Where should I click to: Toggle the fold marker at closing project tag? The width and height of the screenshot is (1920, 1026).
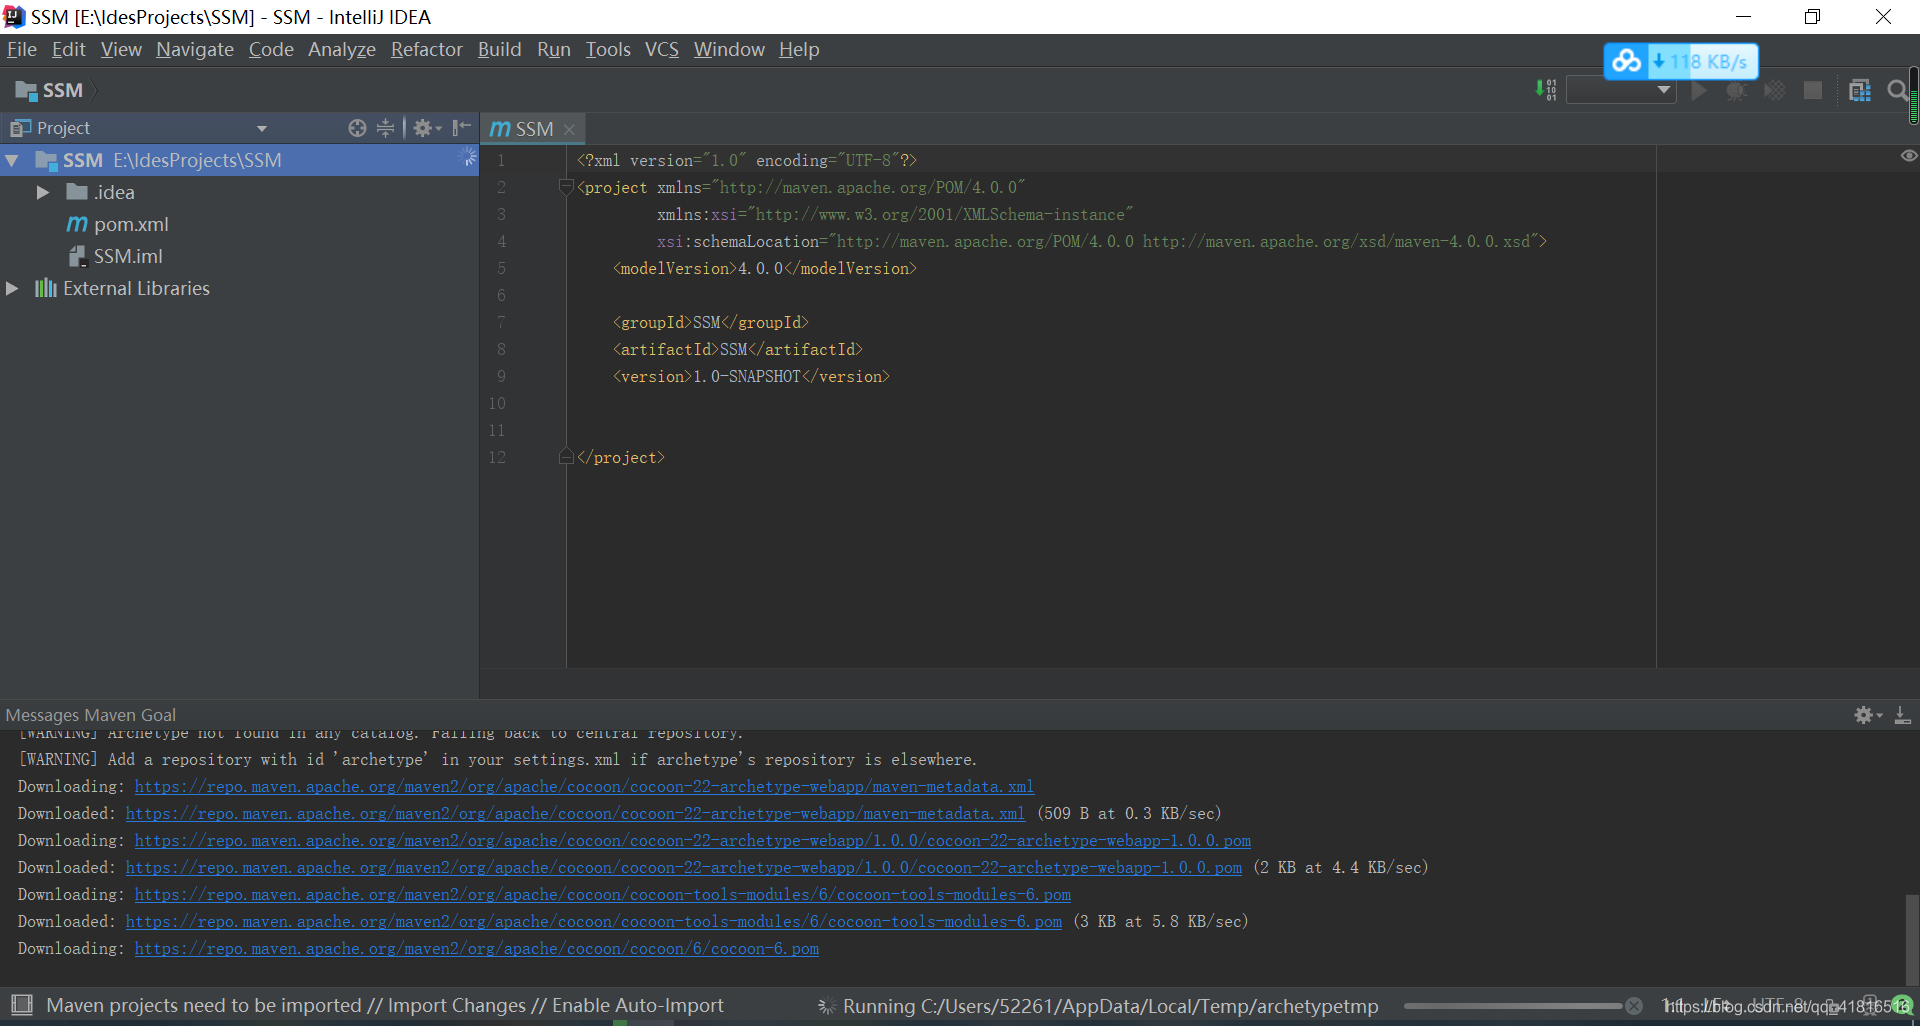[566, 457]
